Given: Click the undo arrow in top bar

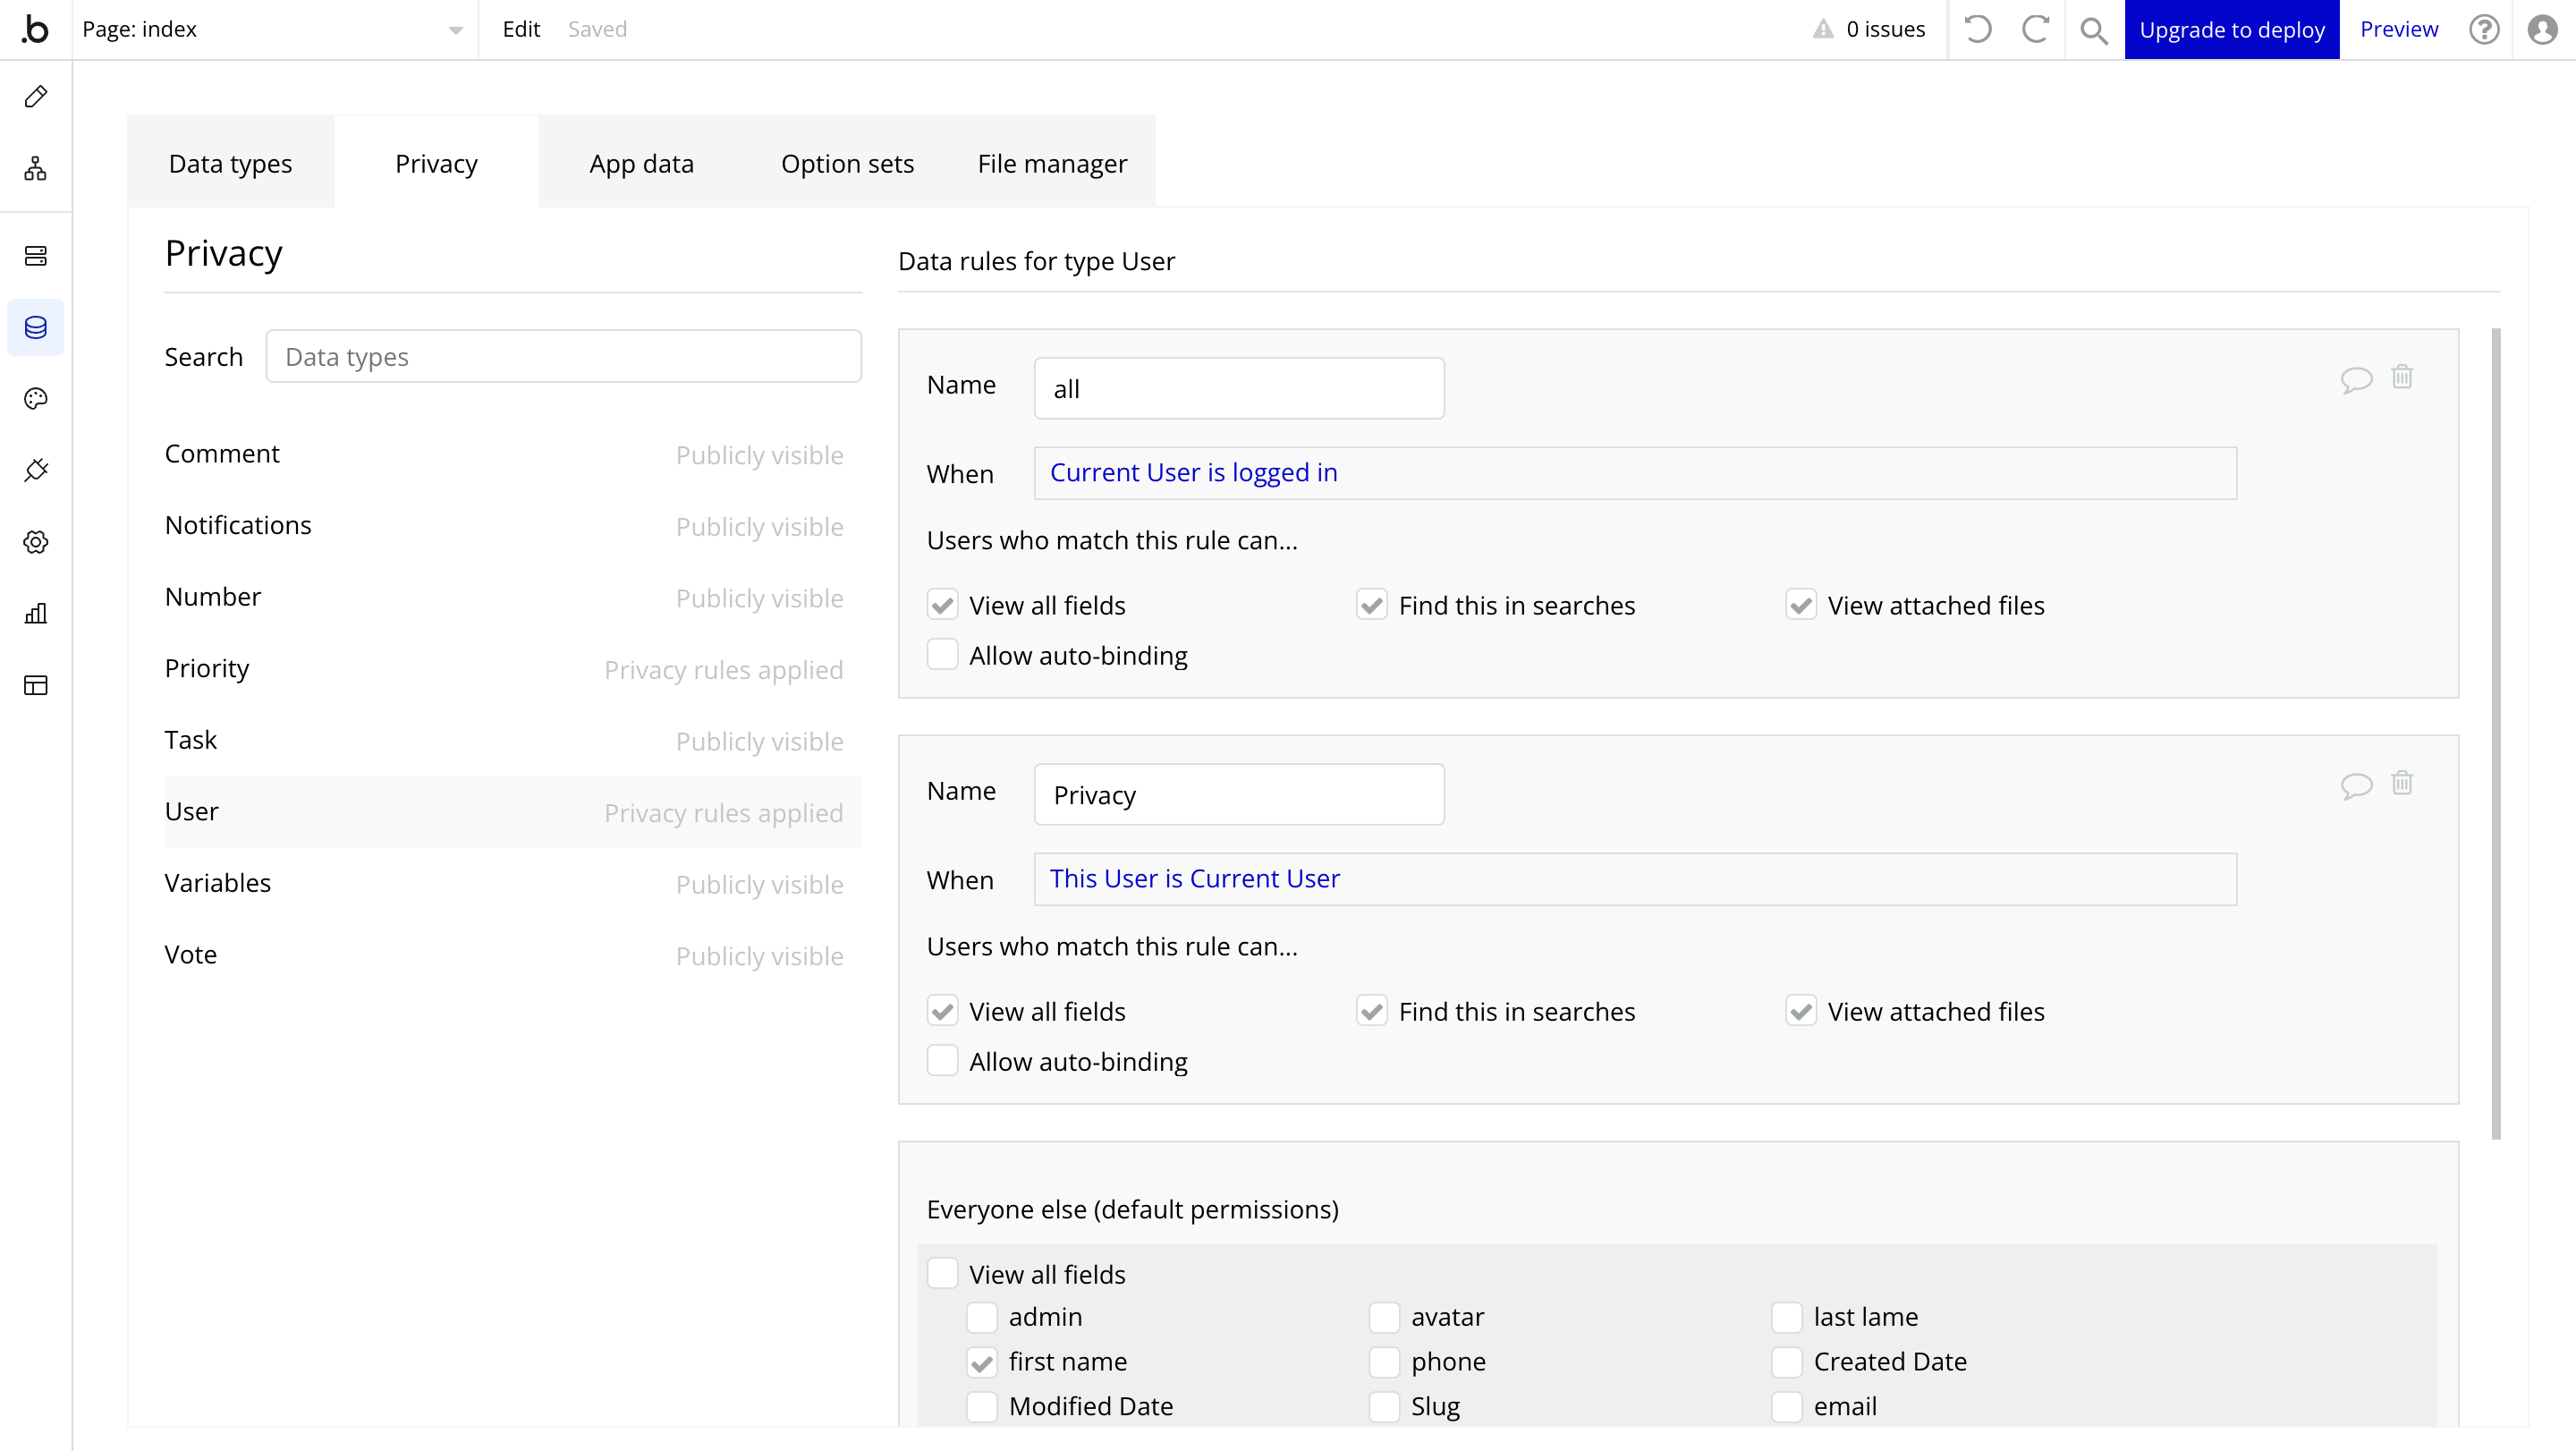Looking at the screenshot, I should click(1977, 29).
